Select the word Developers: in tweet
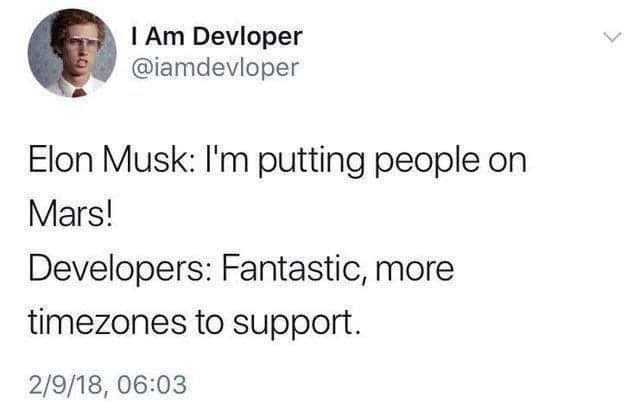 point(119,271)
